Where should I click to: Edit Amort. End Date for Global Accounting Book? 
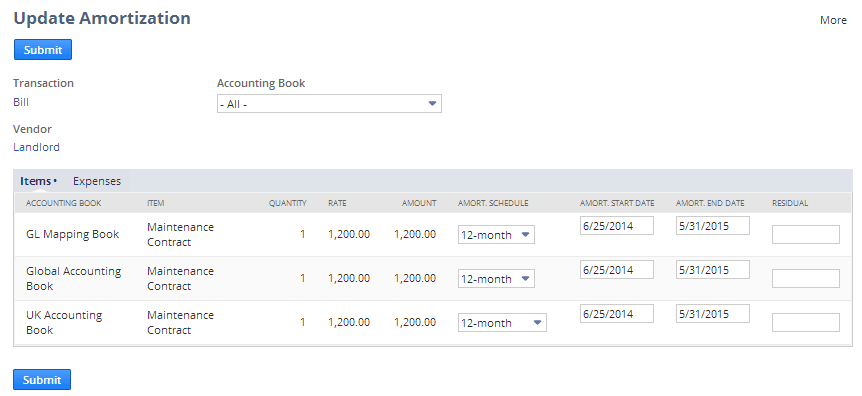pyautogui.click(x=713, y=270)
